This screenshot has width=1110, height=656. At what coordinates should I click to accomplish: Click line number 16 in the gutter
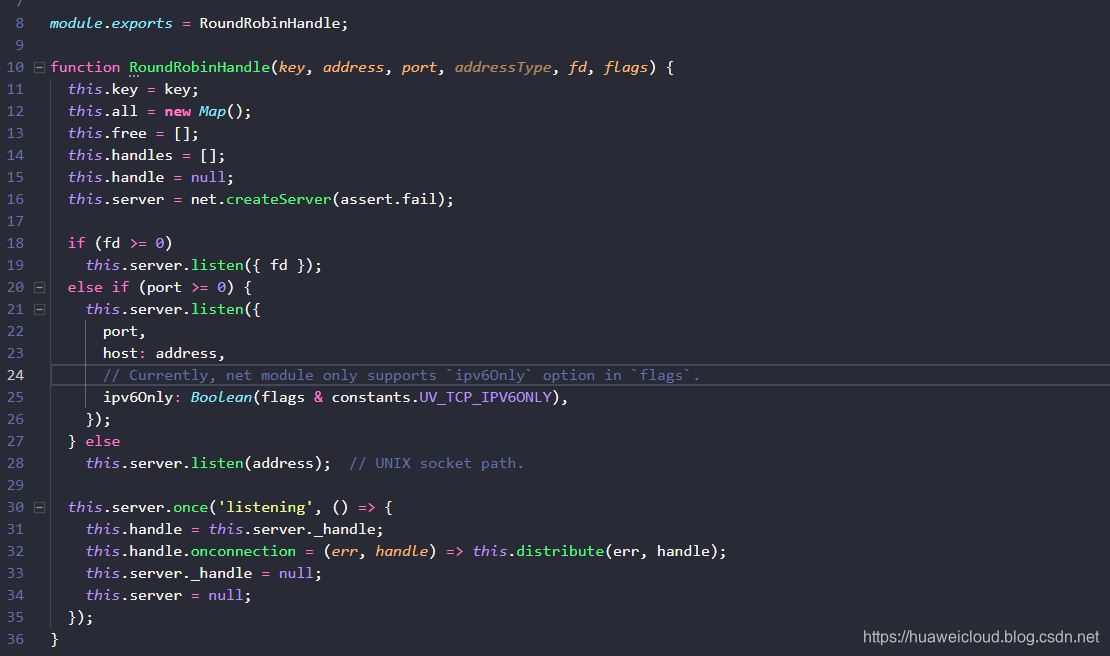(x=15, y=199)
